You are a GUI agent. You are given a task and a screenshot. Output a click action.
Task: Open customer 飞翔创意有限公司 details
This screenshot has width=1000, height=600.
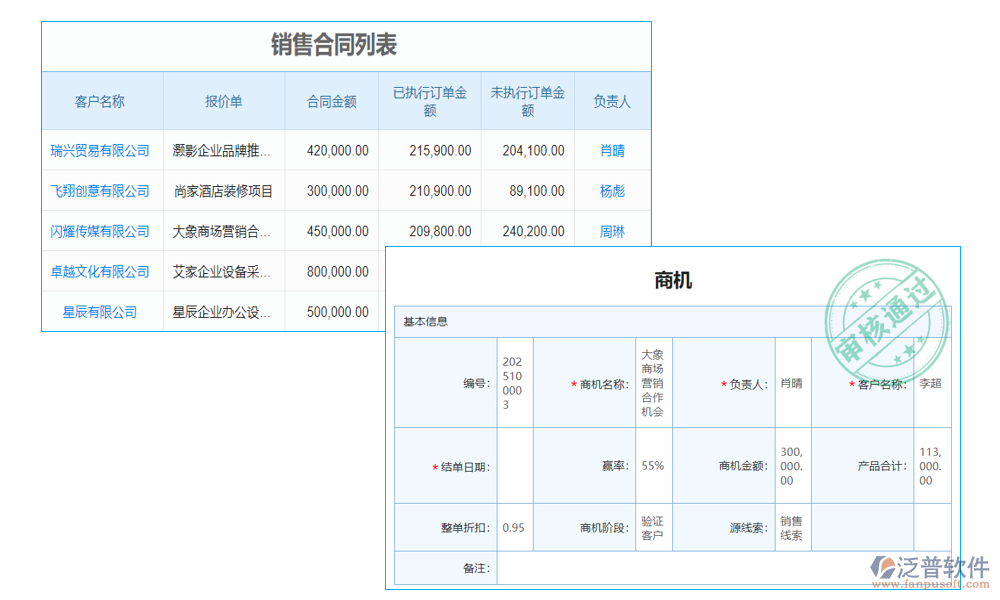(x=101, y=191)
